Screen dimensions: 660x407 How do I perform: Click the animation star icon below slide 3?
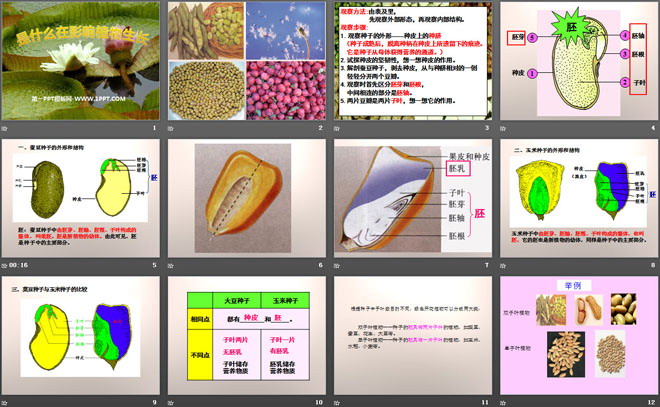(337, 128)
